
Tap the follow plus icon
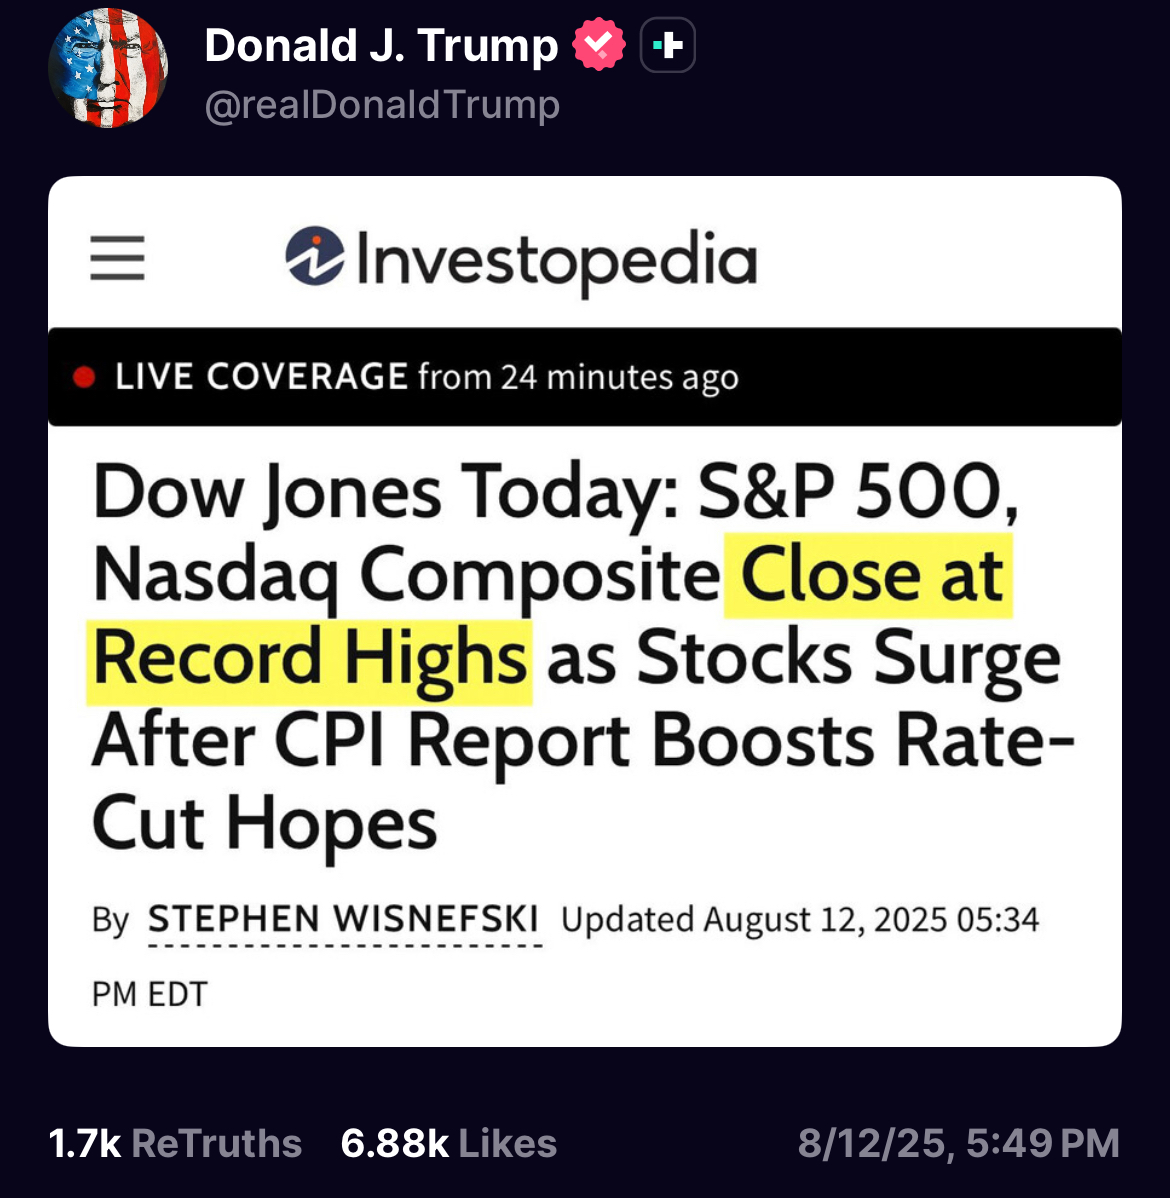667,45
